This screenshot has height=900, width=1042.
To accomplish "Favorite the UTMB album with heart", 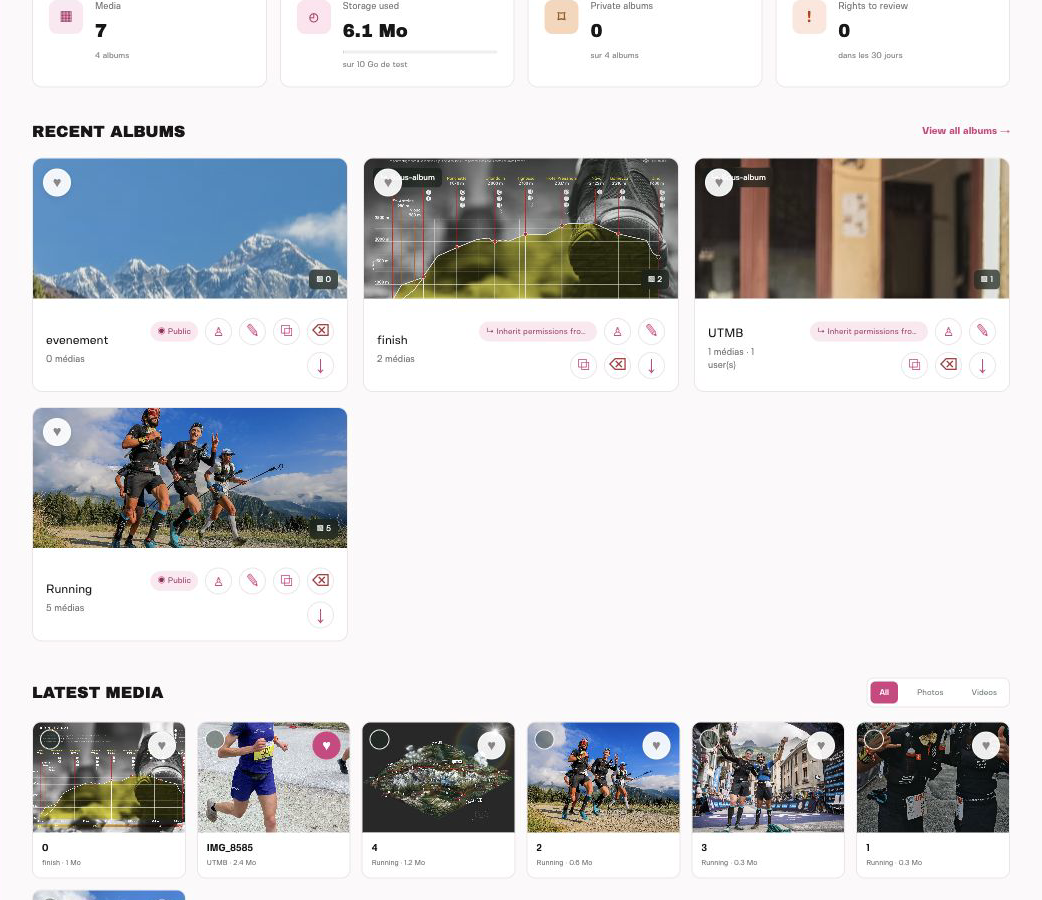I will [719, 183].
